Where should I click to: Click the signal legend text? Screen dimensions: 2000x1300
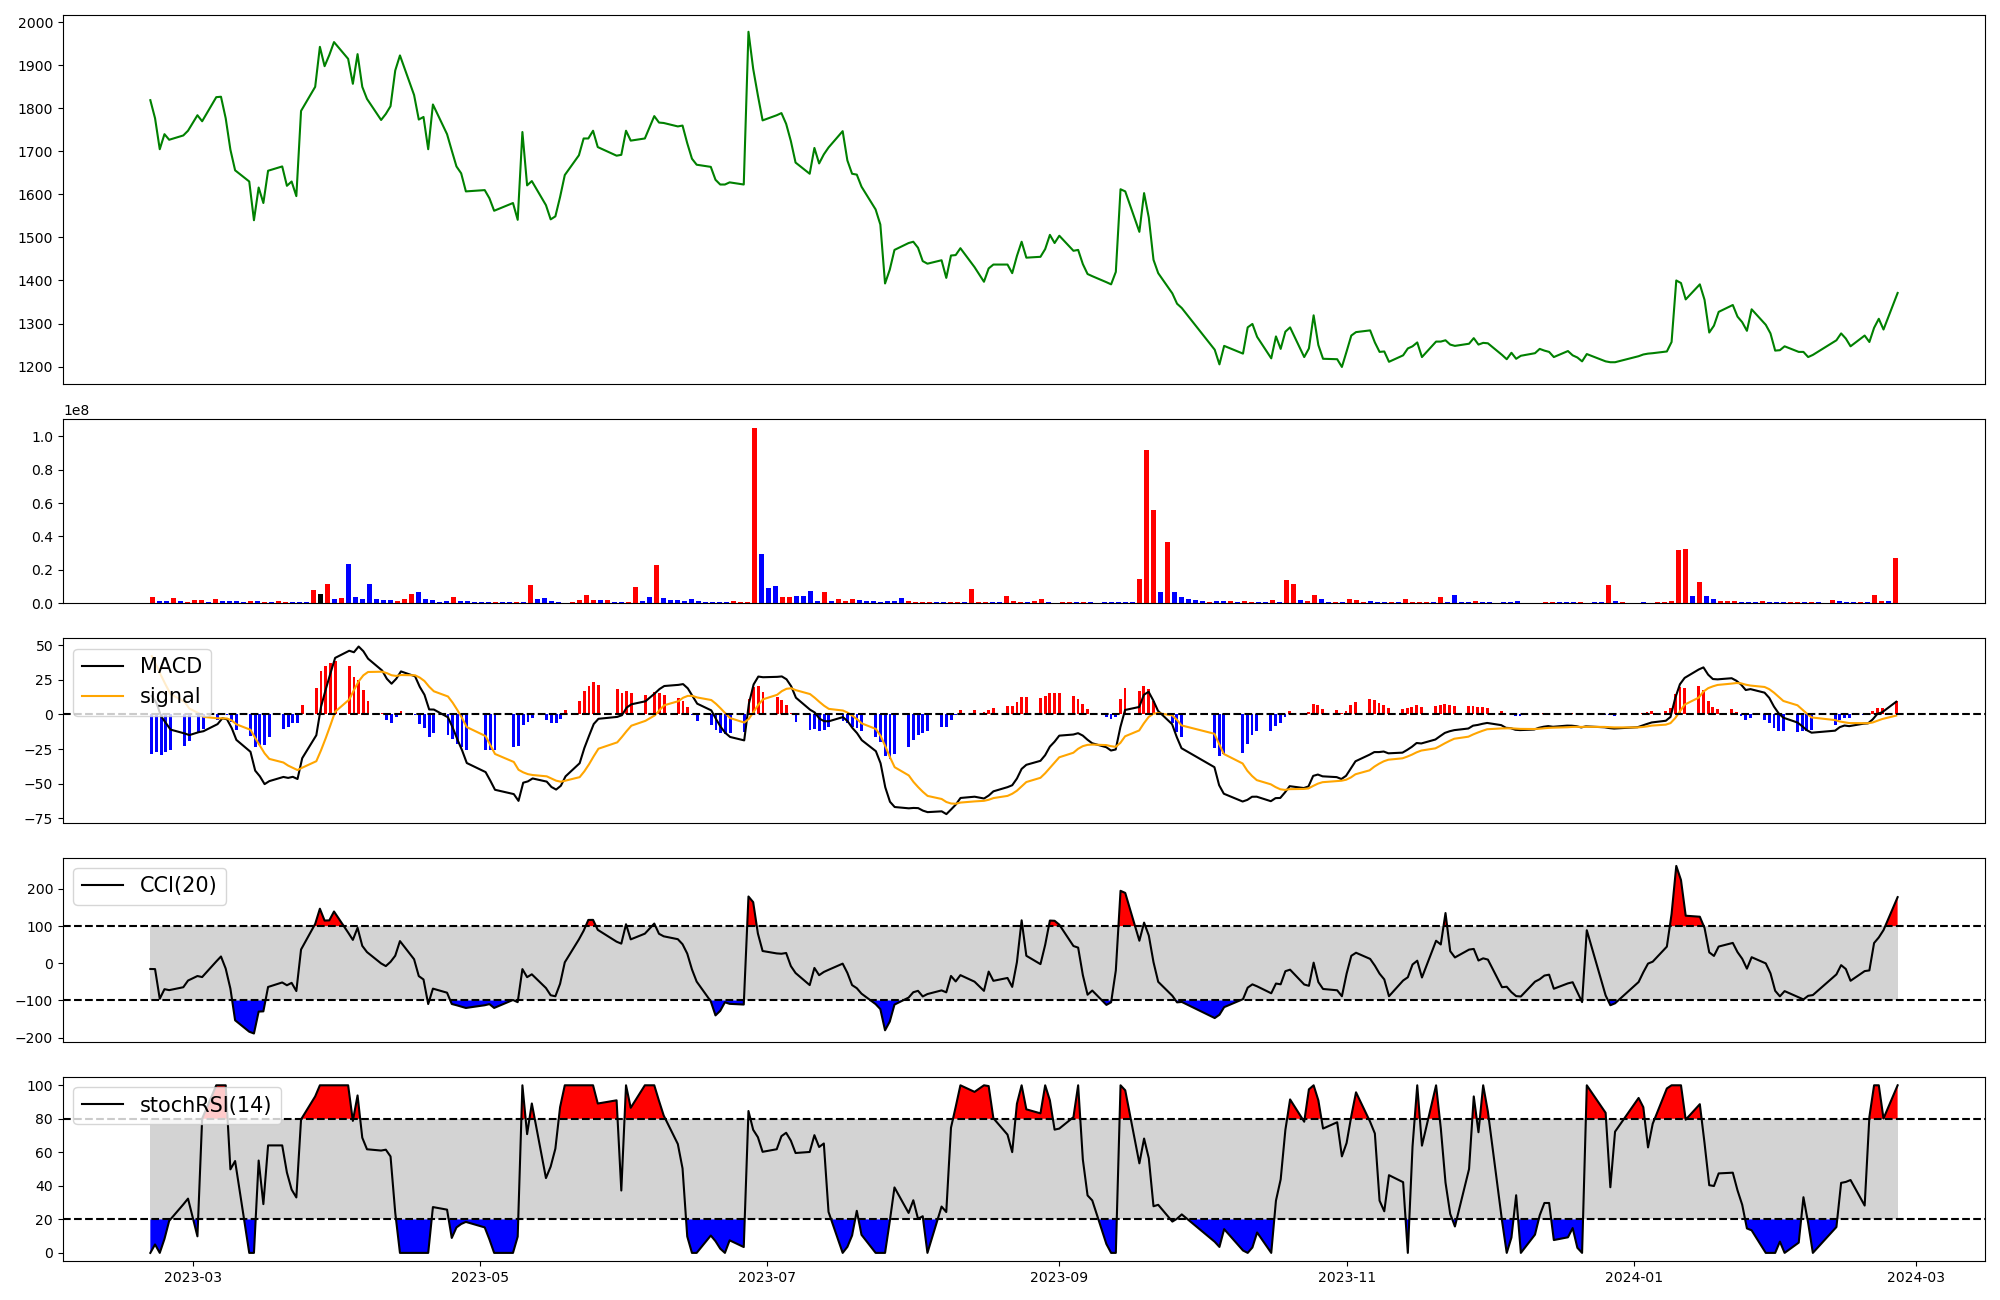(169, 696)
